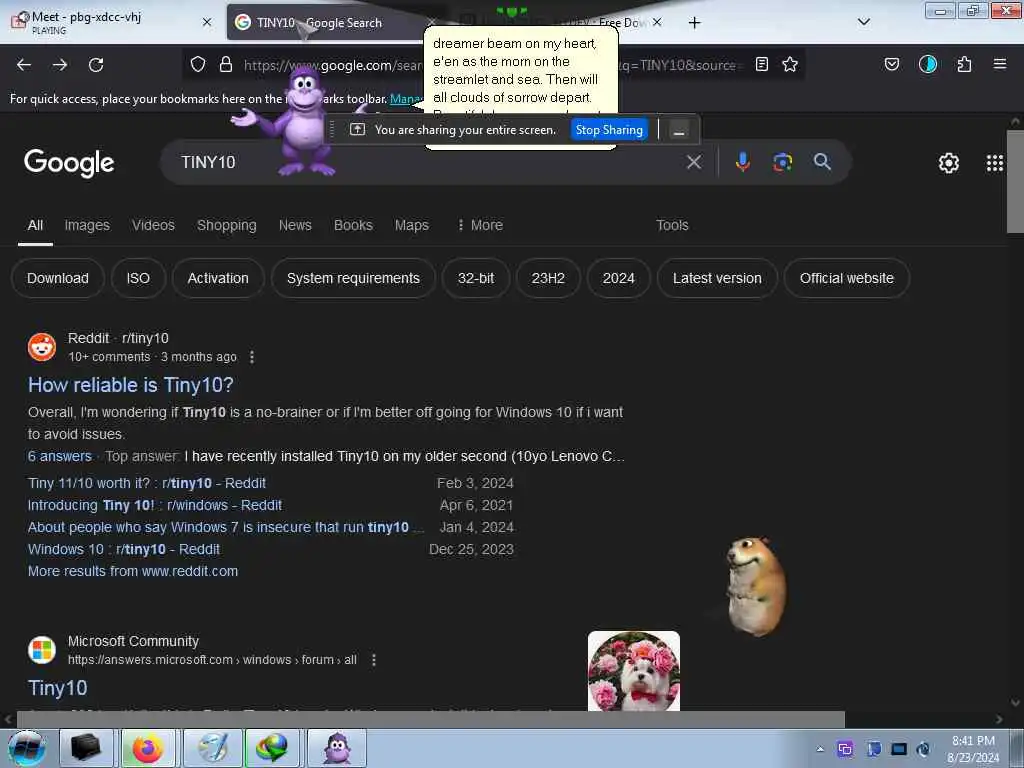The width and height of the screenshot is (1024, 768).
Task: Filter by Official website chip
Action: tap(846, 278)
